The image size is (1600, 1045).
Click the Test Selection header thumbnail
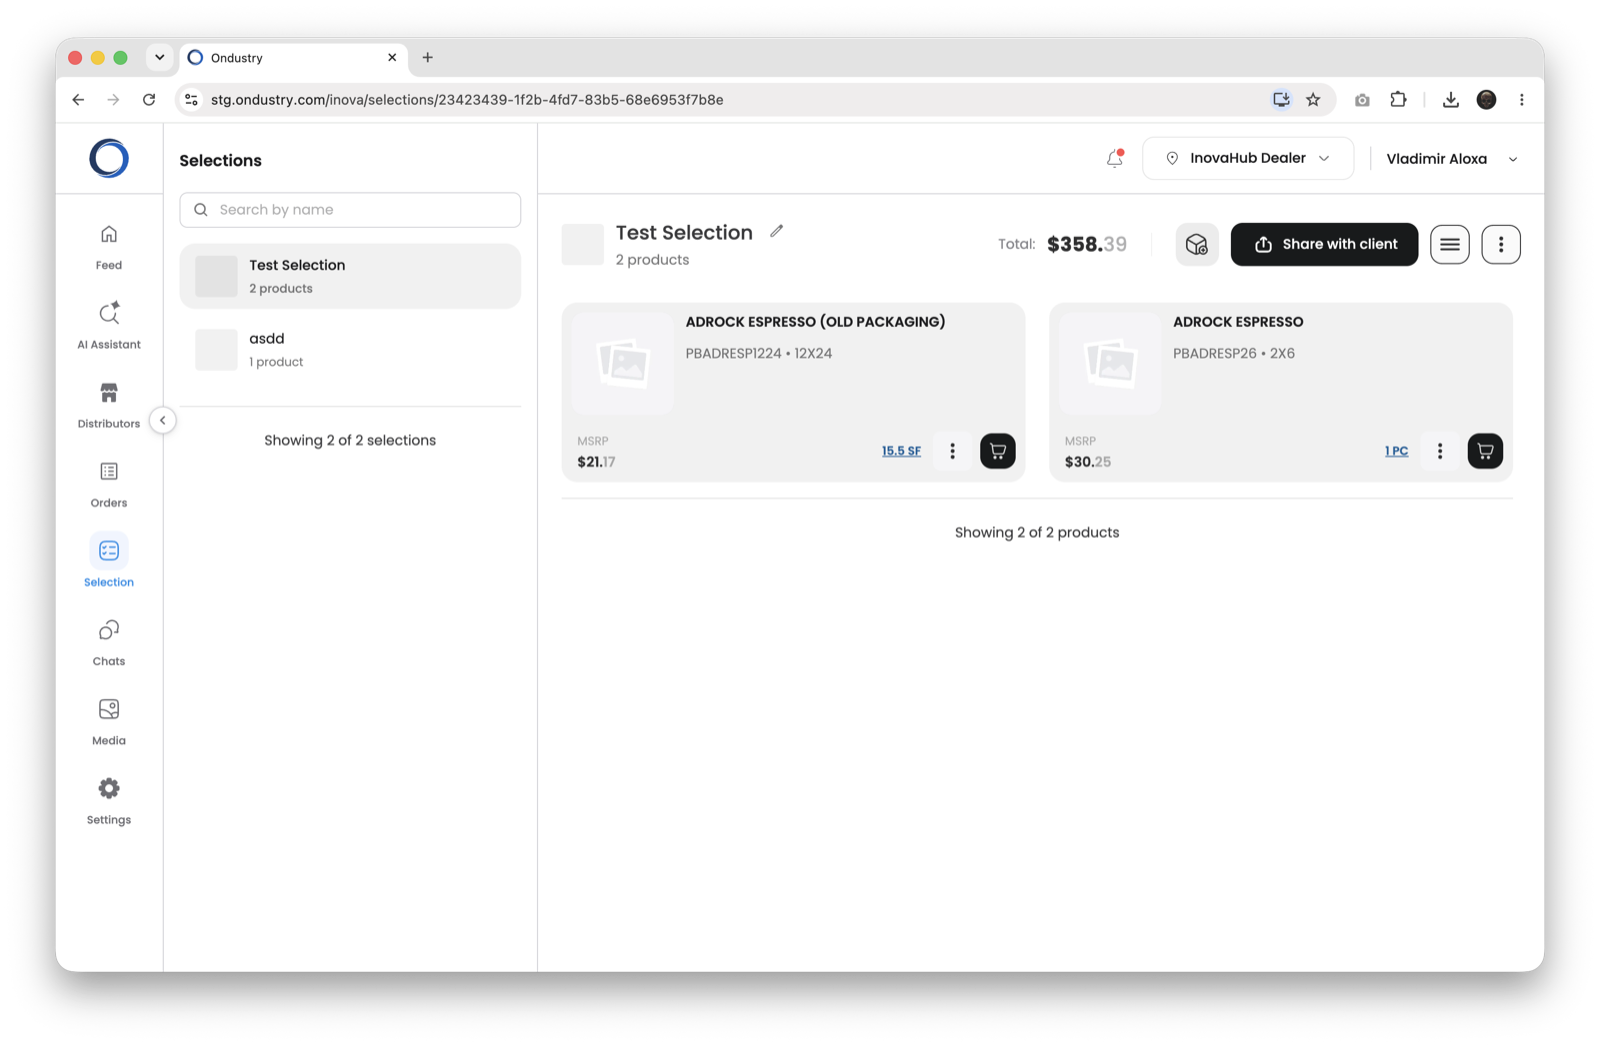(x=583, y=245)
